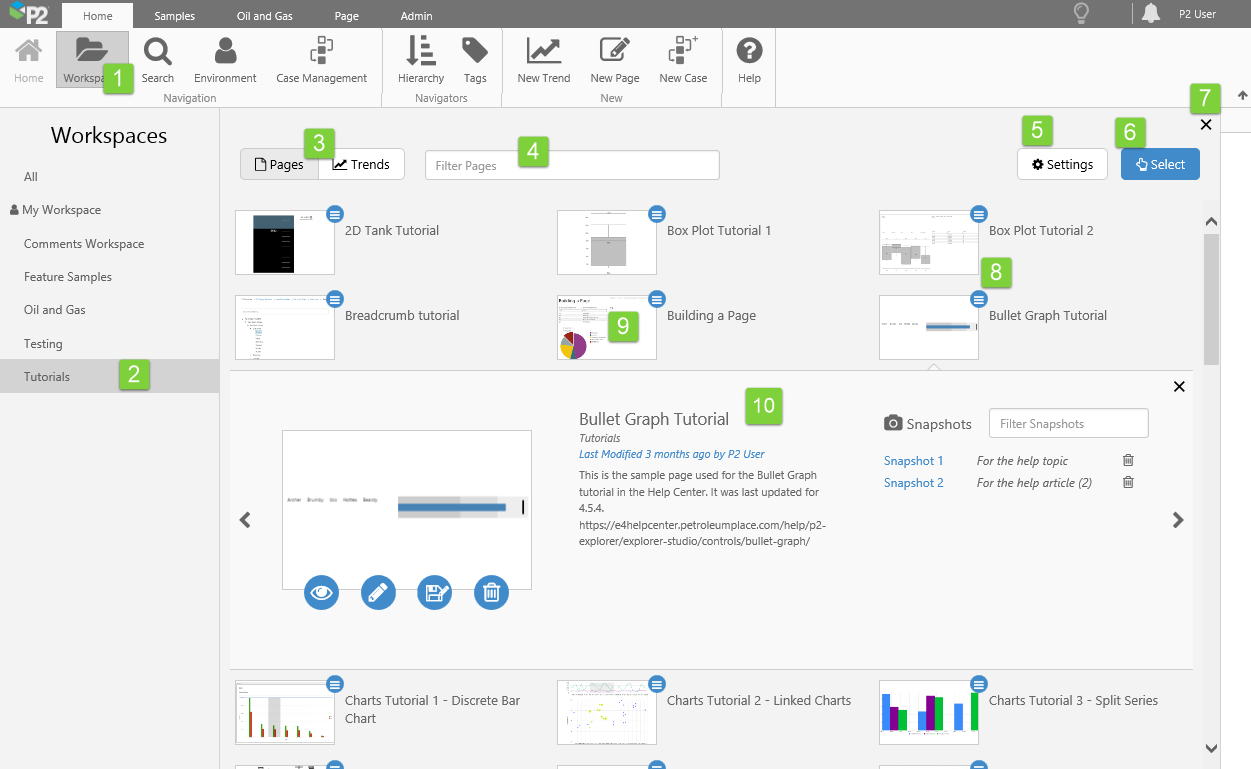Open the Search tool in ribbon

pyautogui.click(x=158, y=61)
